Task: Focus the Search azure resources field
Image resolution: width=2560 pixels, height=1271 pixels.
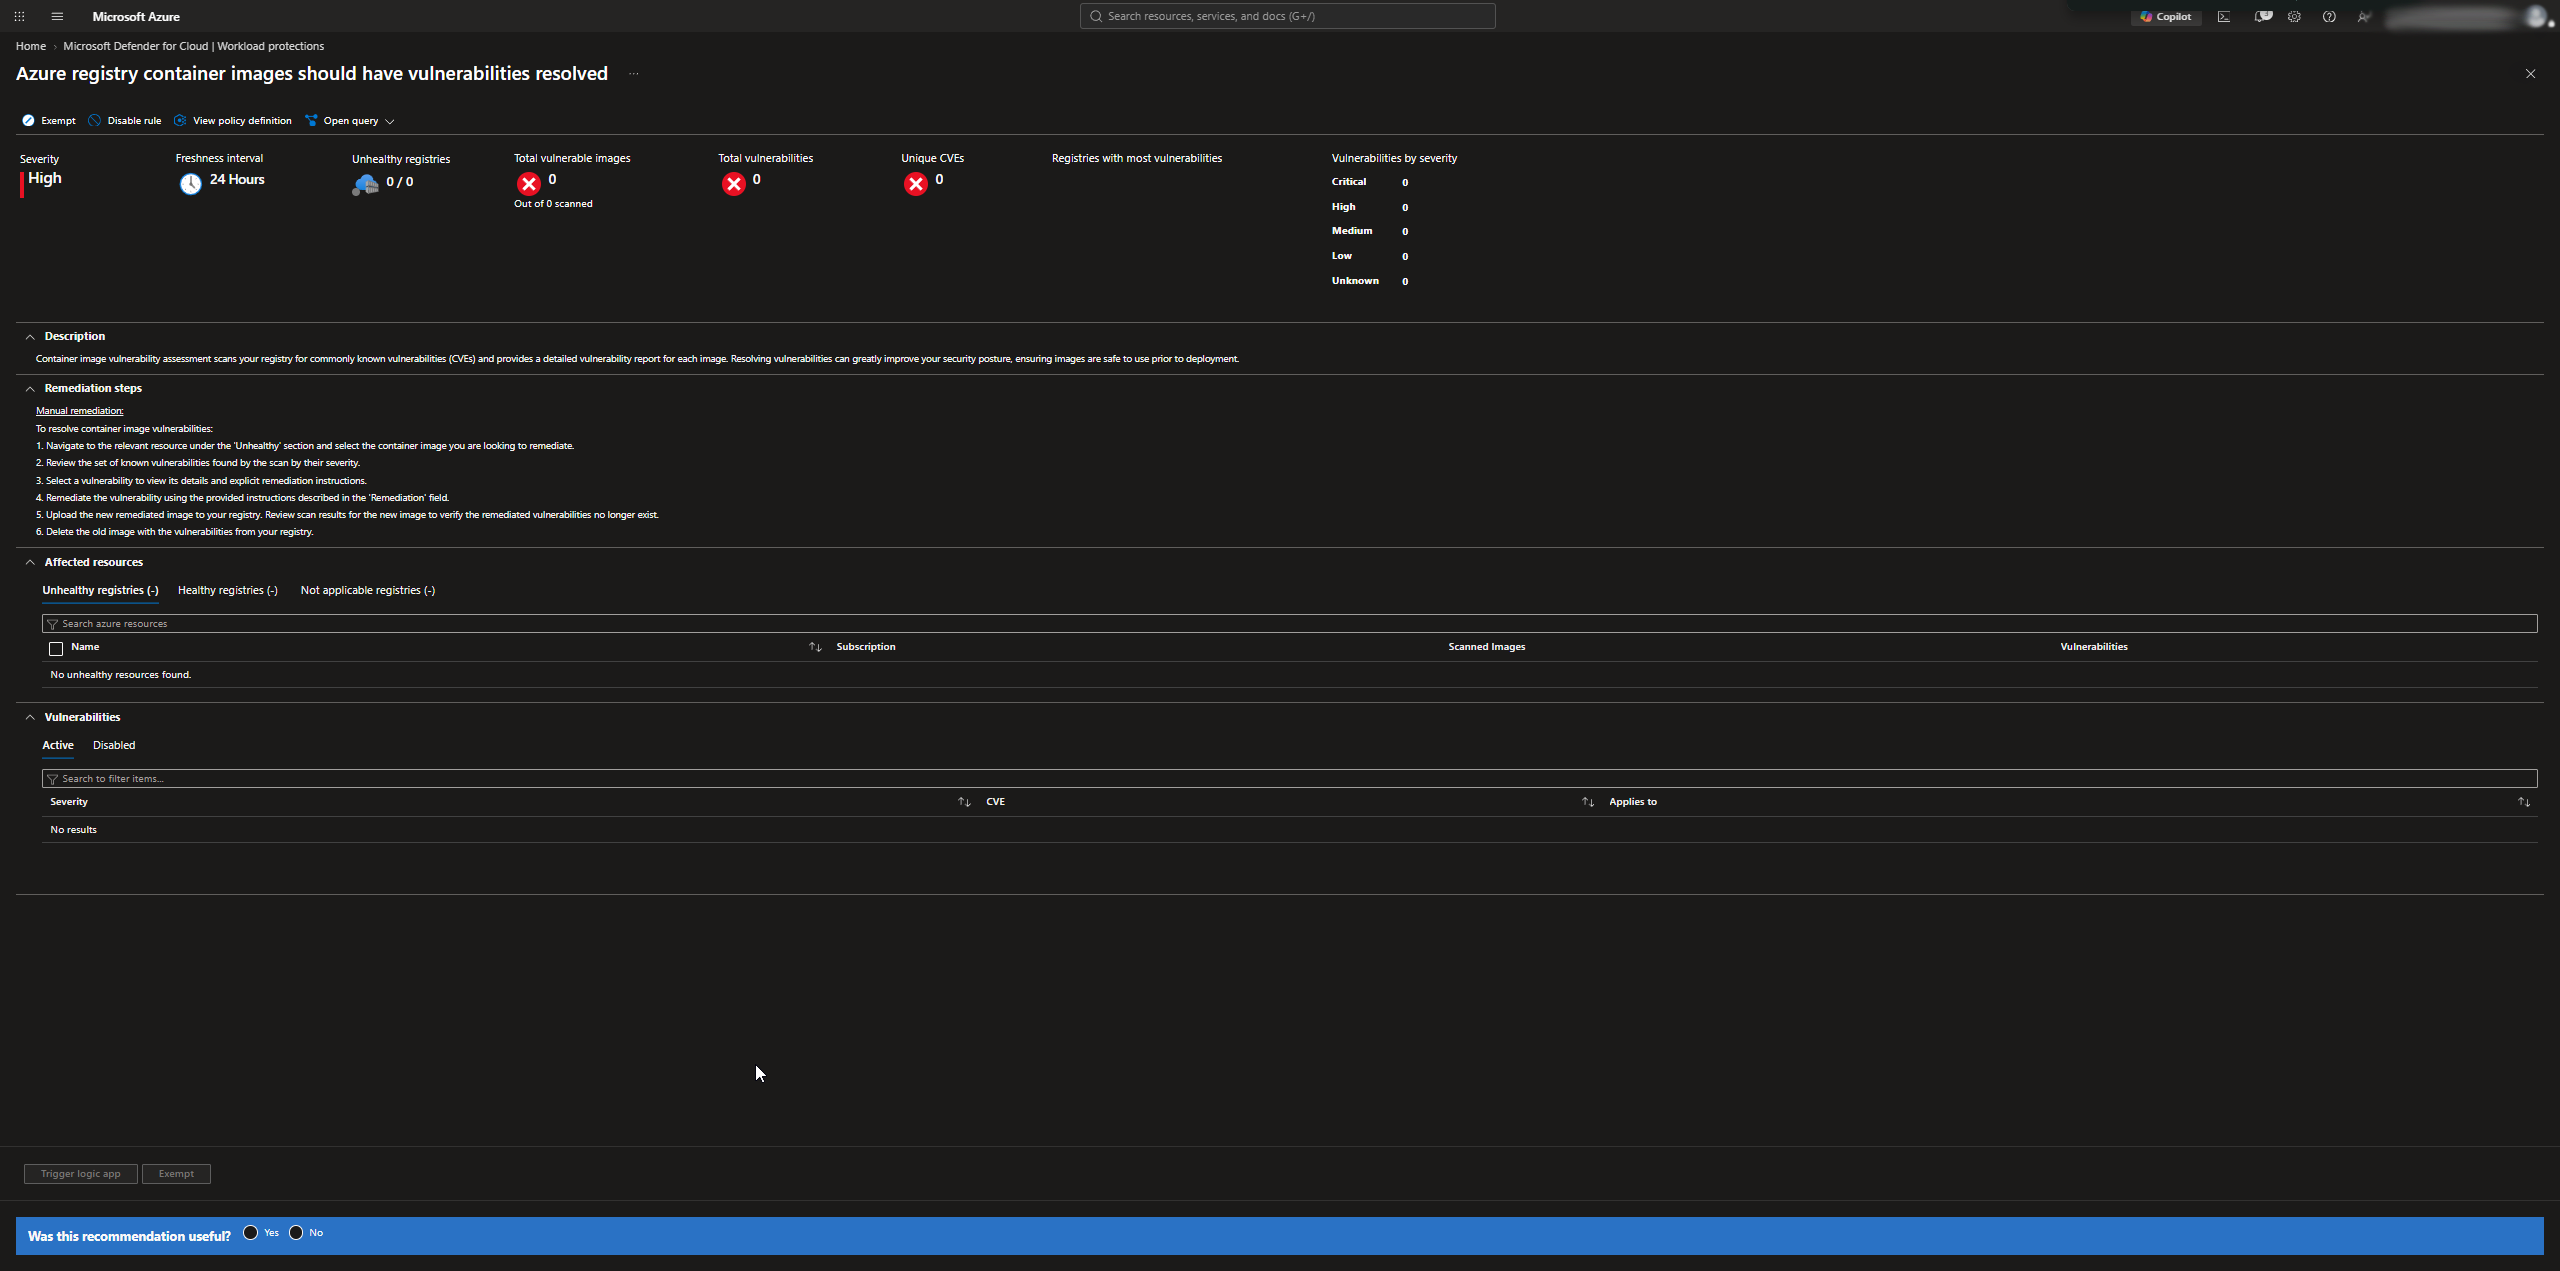Action: (1290, 624)
